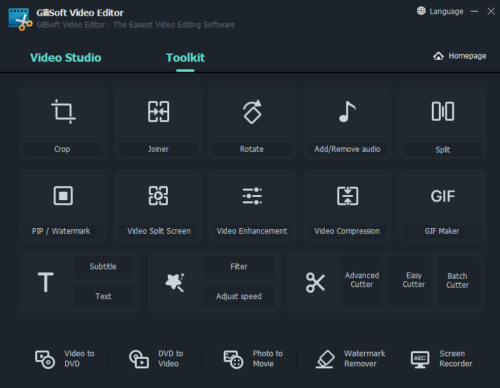
Task: Click the PIP / Watermark label
Action: tap(61, 231)
